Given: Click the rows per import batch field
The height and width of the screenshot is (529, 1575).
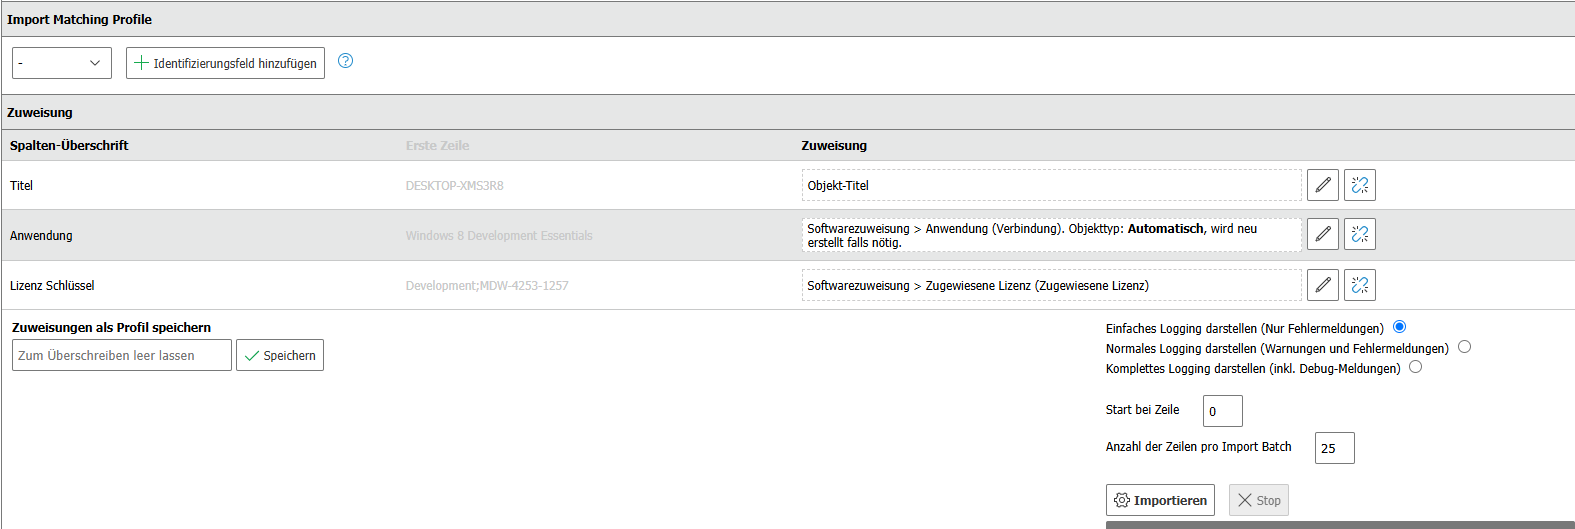Looking at the screenshot, I should (x=1334, y=448).
